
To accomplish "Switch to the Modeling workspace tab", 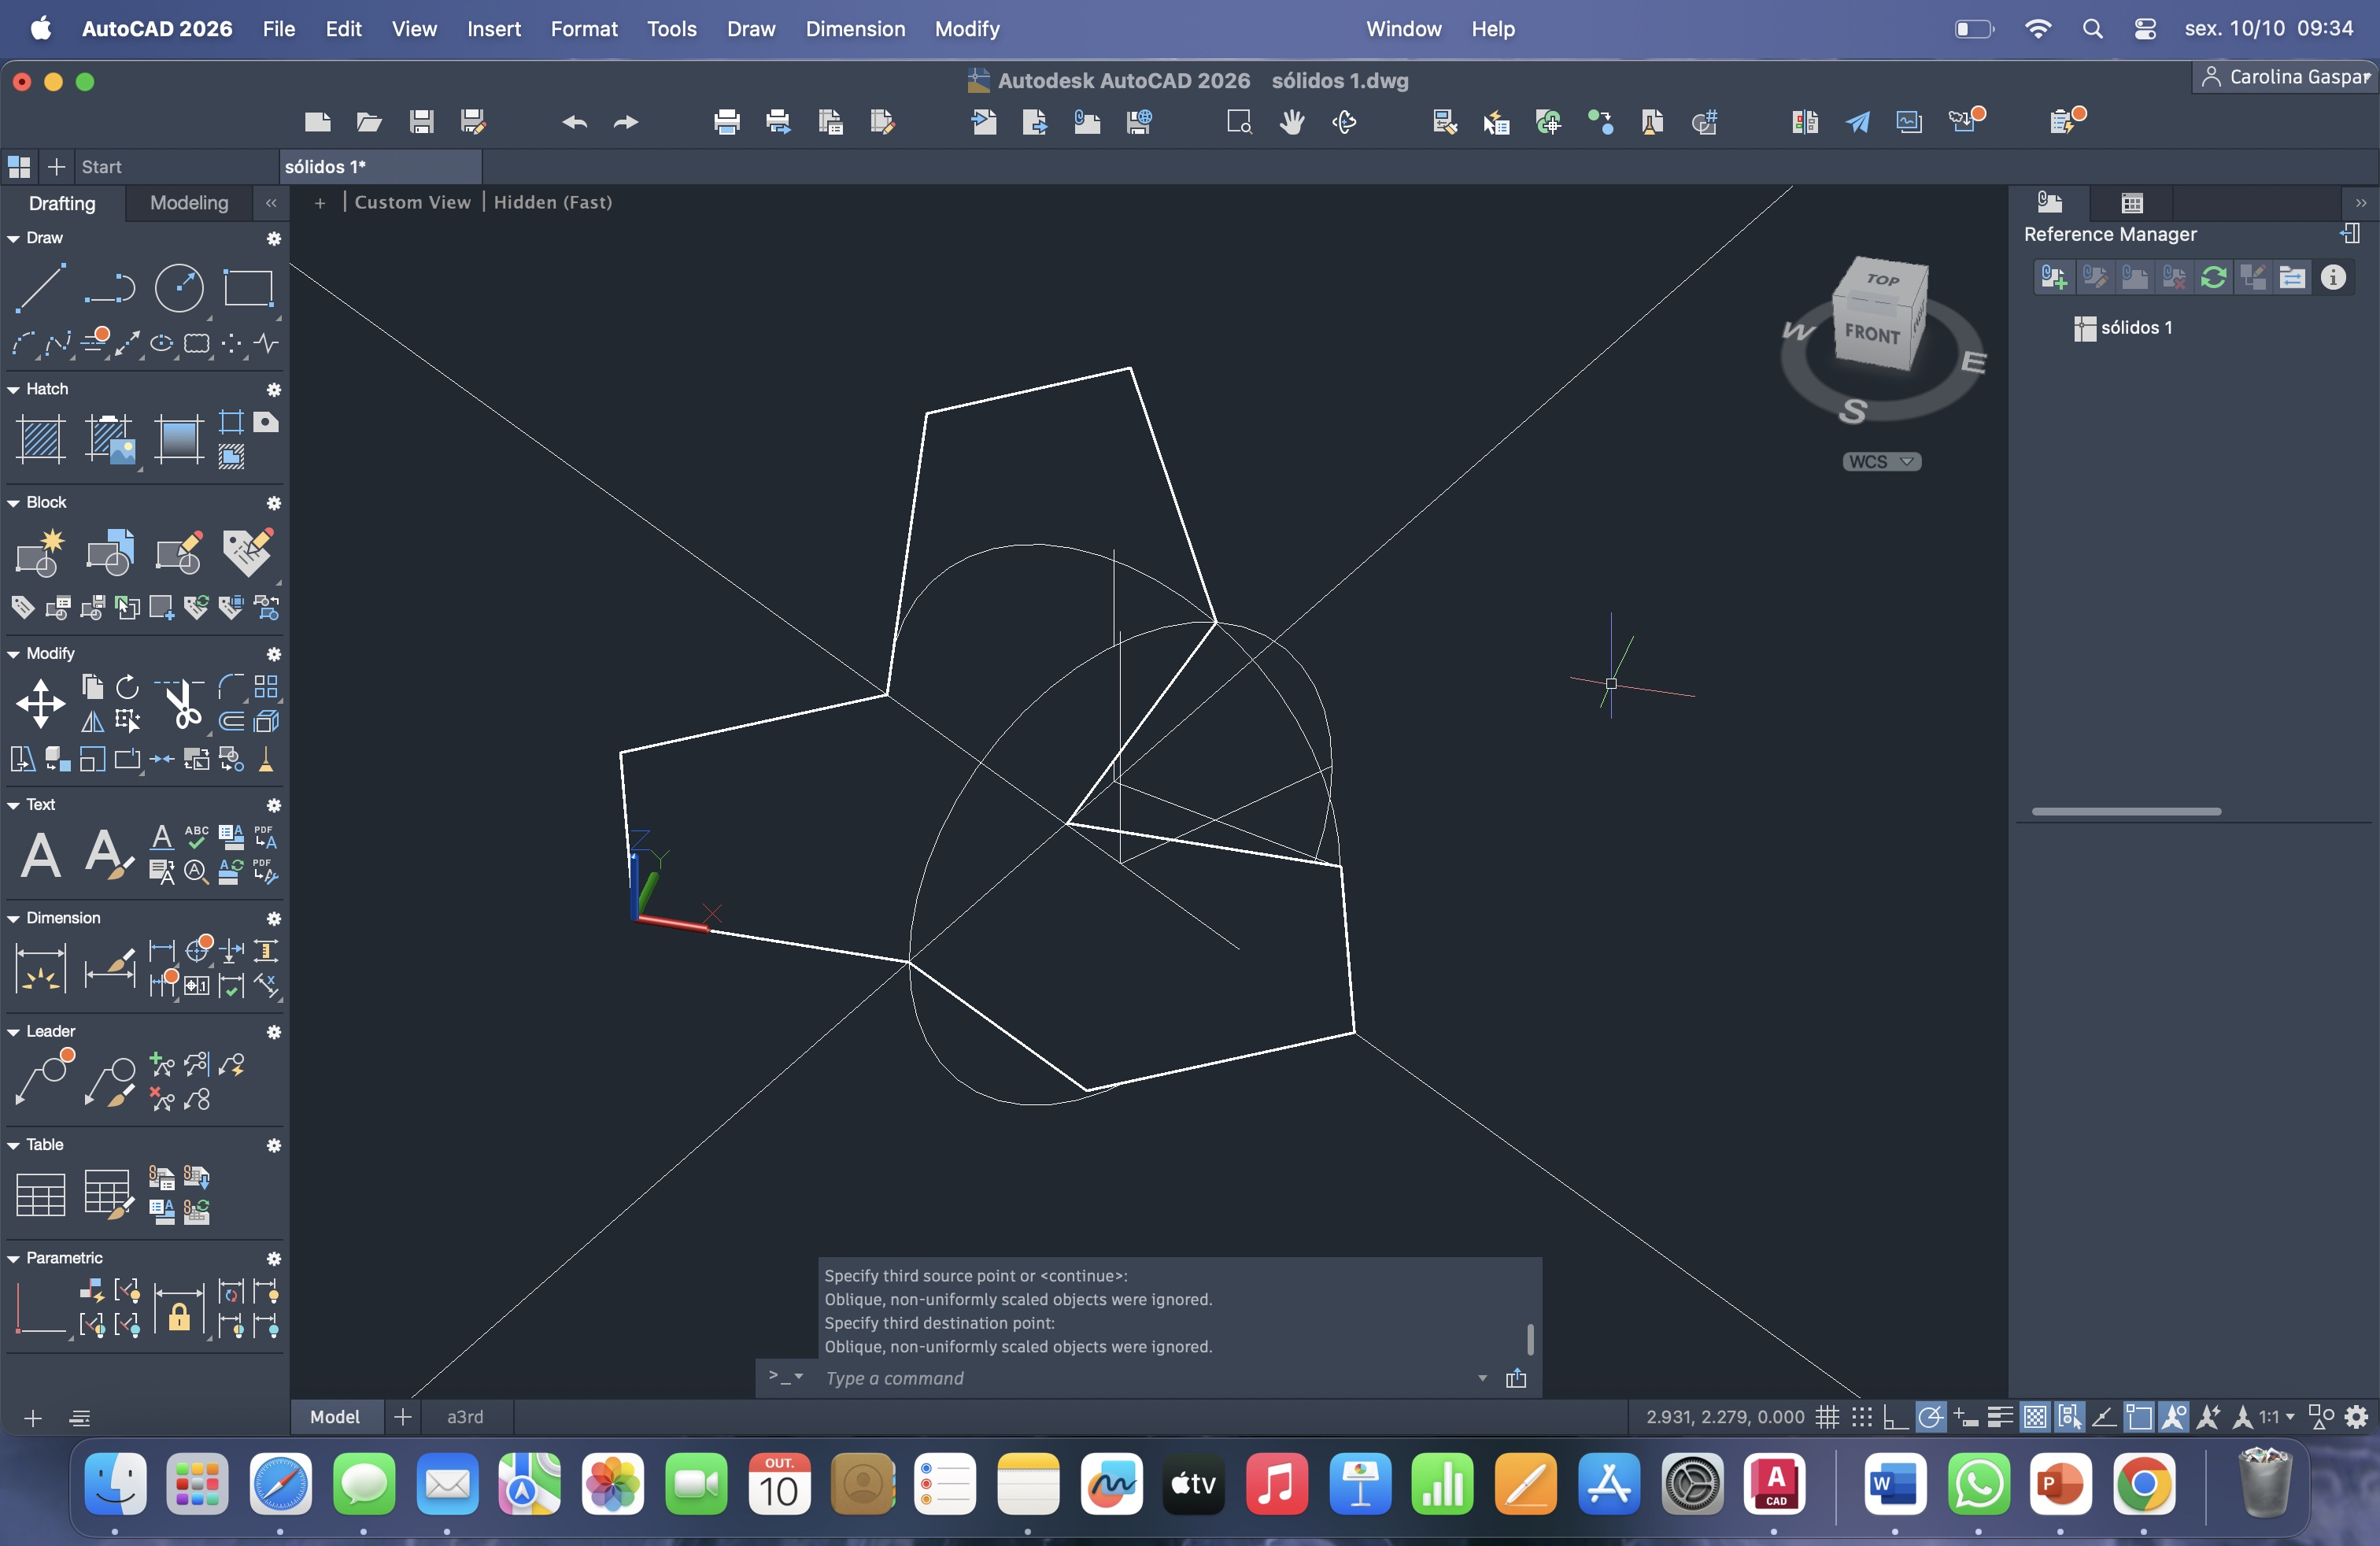I will pyautogui.click(x=188, y=203).
